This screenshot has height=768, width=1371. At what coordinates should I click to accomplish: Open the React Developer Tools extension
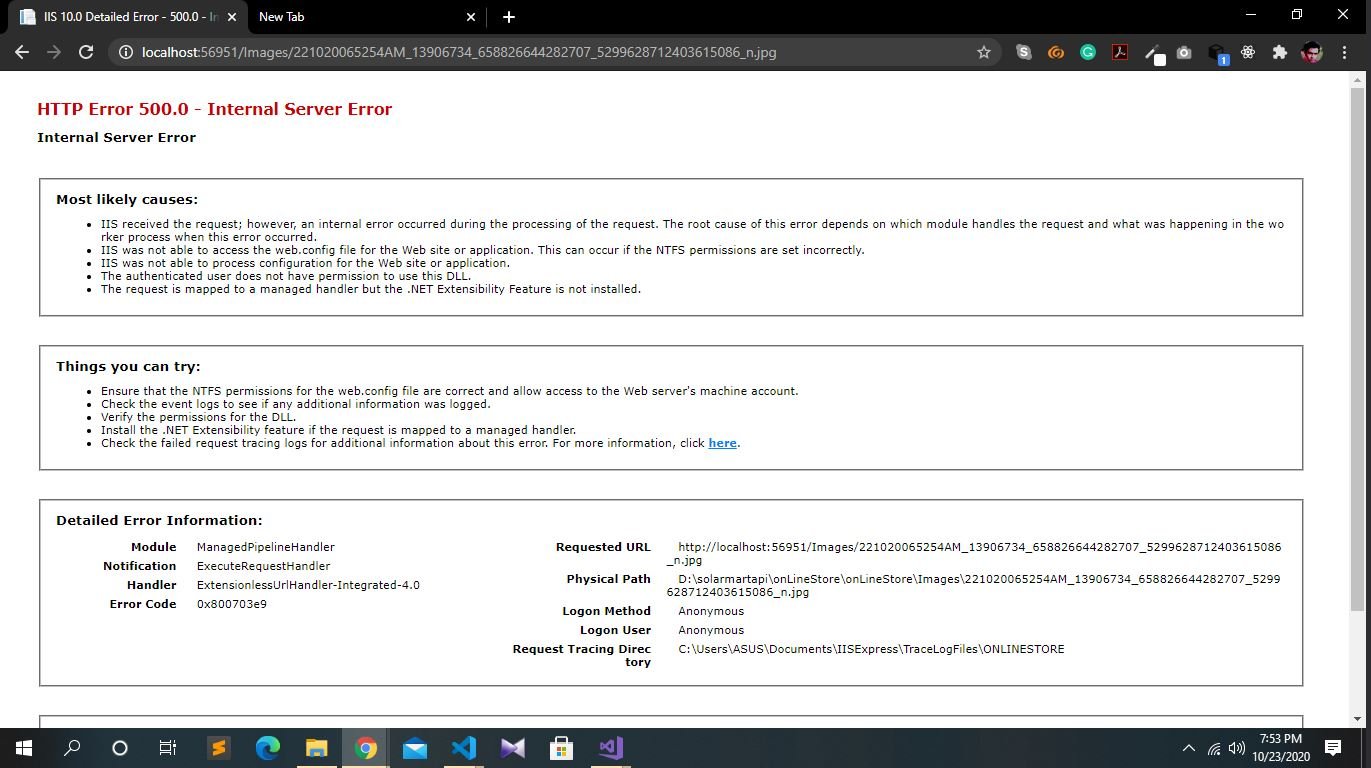(x=1248, y=52)
